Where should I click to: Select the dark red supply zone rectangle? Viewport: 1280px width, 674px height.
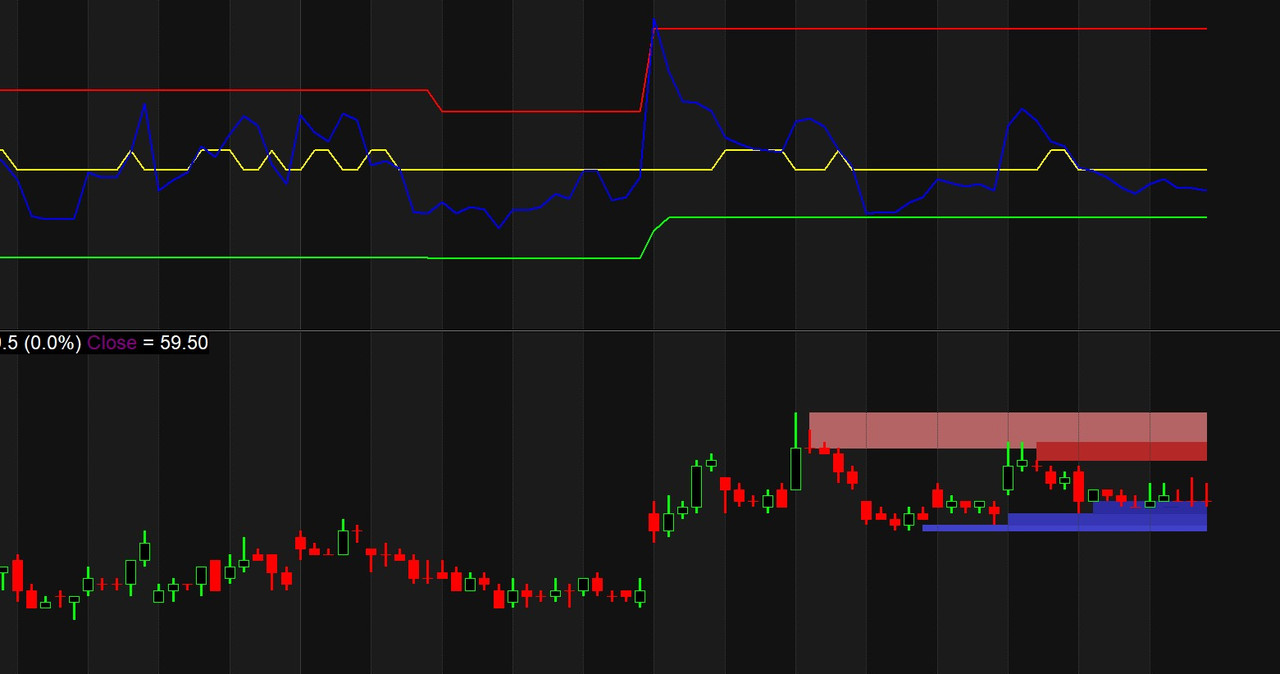click(1121, 451)
